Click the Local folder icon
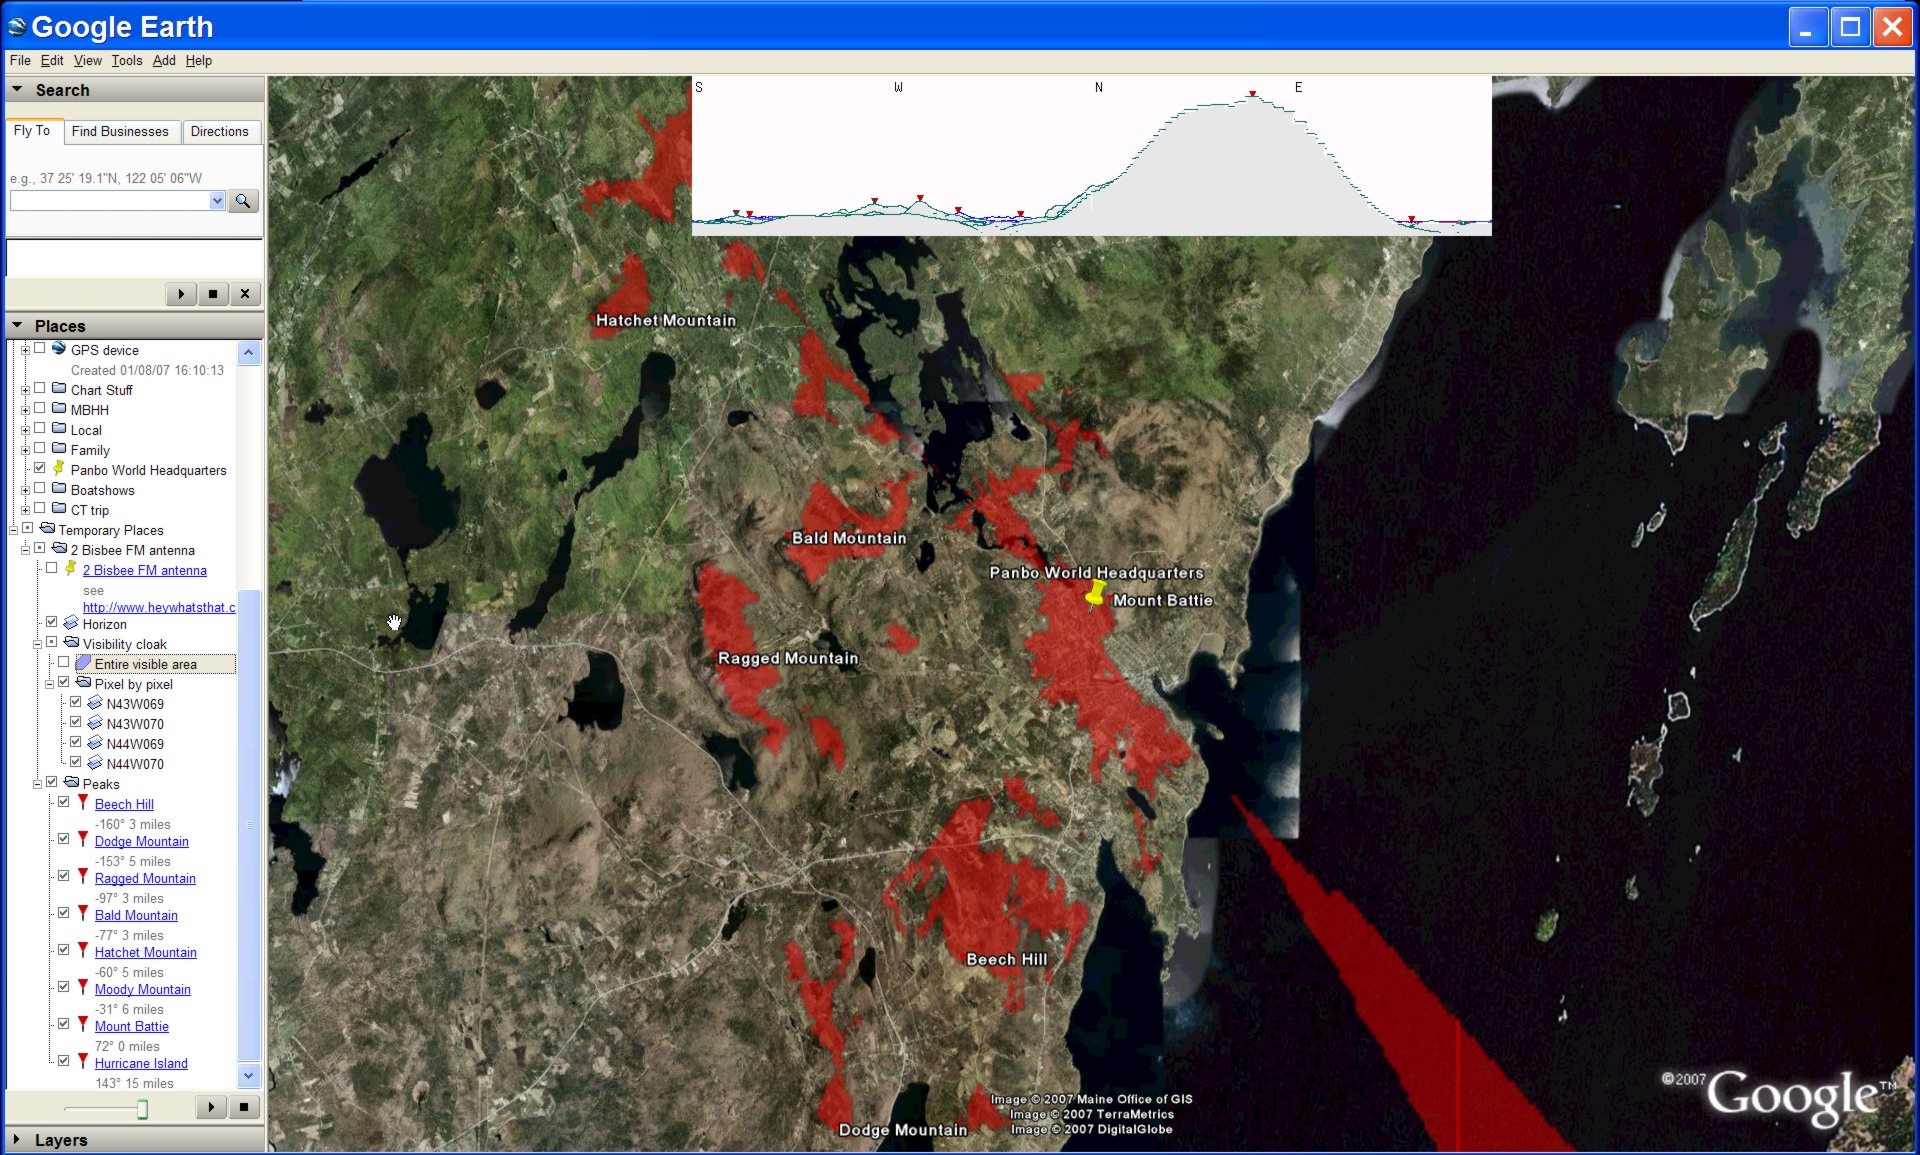The height and width of the screenshot is (1155, 1920). click(59, 429)
